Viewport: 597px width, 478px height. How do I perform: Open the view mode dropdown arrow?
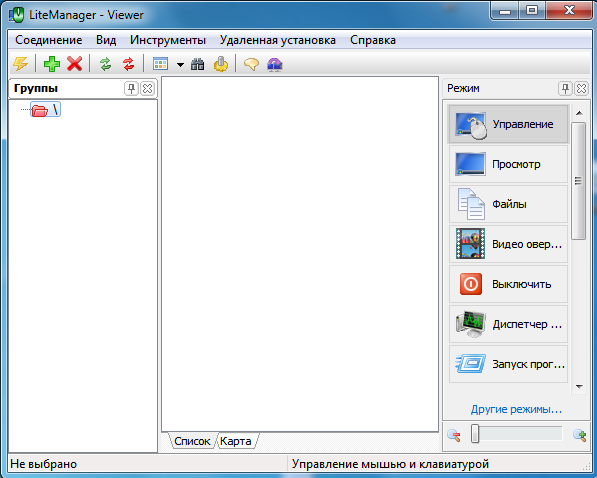[180, 65]
